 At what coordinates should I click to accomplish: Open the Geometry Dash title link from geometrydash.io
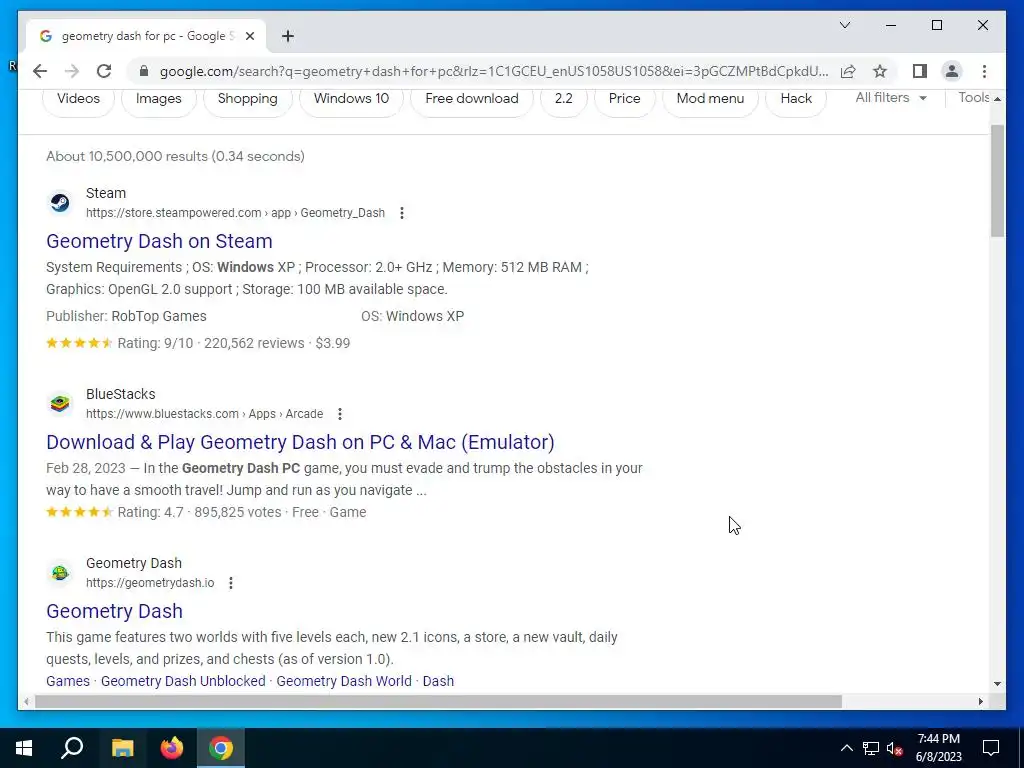click(x=114, y=611)
